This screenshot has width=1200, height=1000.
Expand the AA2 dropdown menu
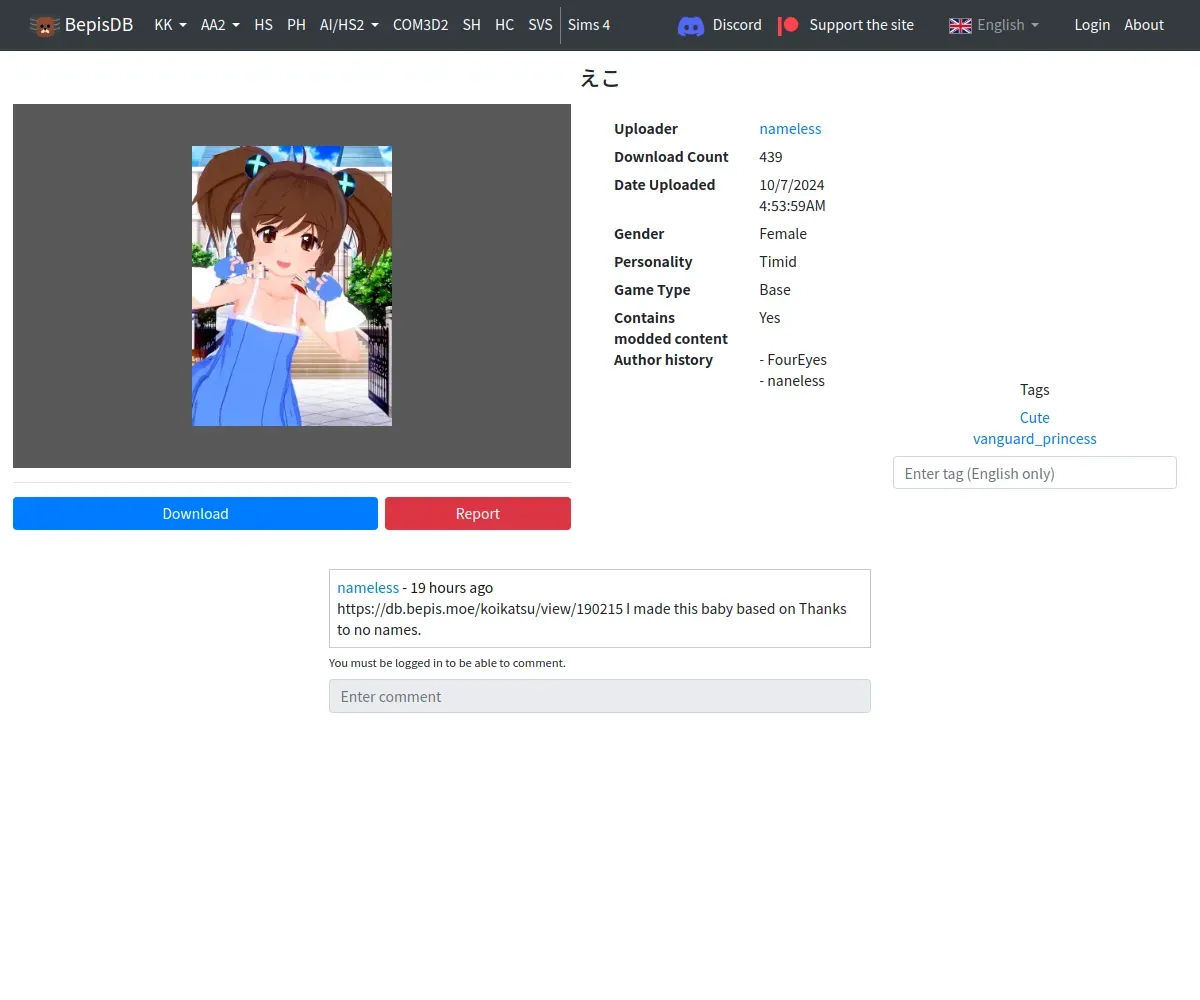tap(220, 25)
